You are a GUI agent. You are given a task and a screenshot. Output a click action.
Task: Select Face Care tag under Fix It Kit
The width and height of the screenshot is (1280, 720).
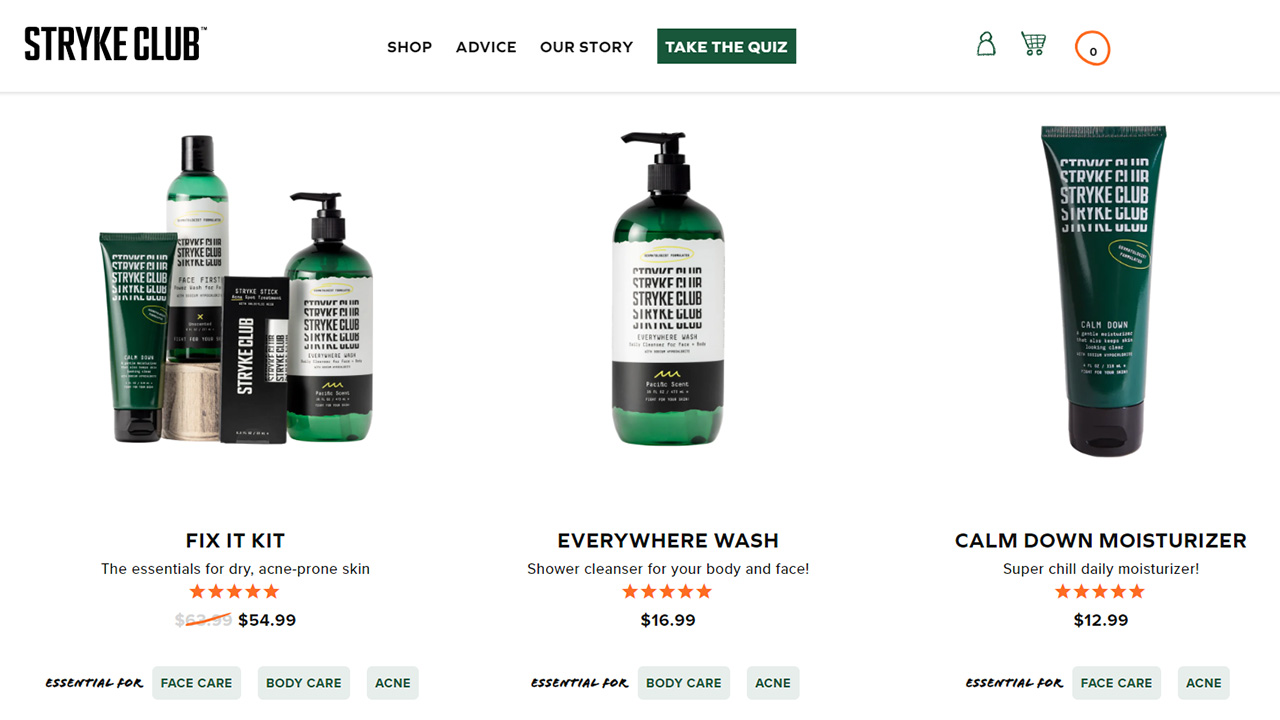point(196,683)
